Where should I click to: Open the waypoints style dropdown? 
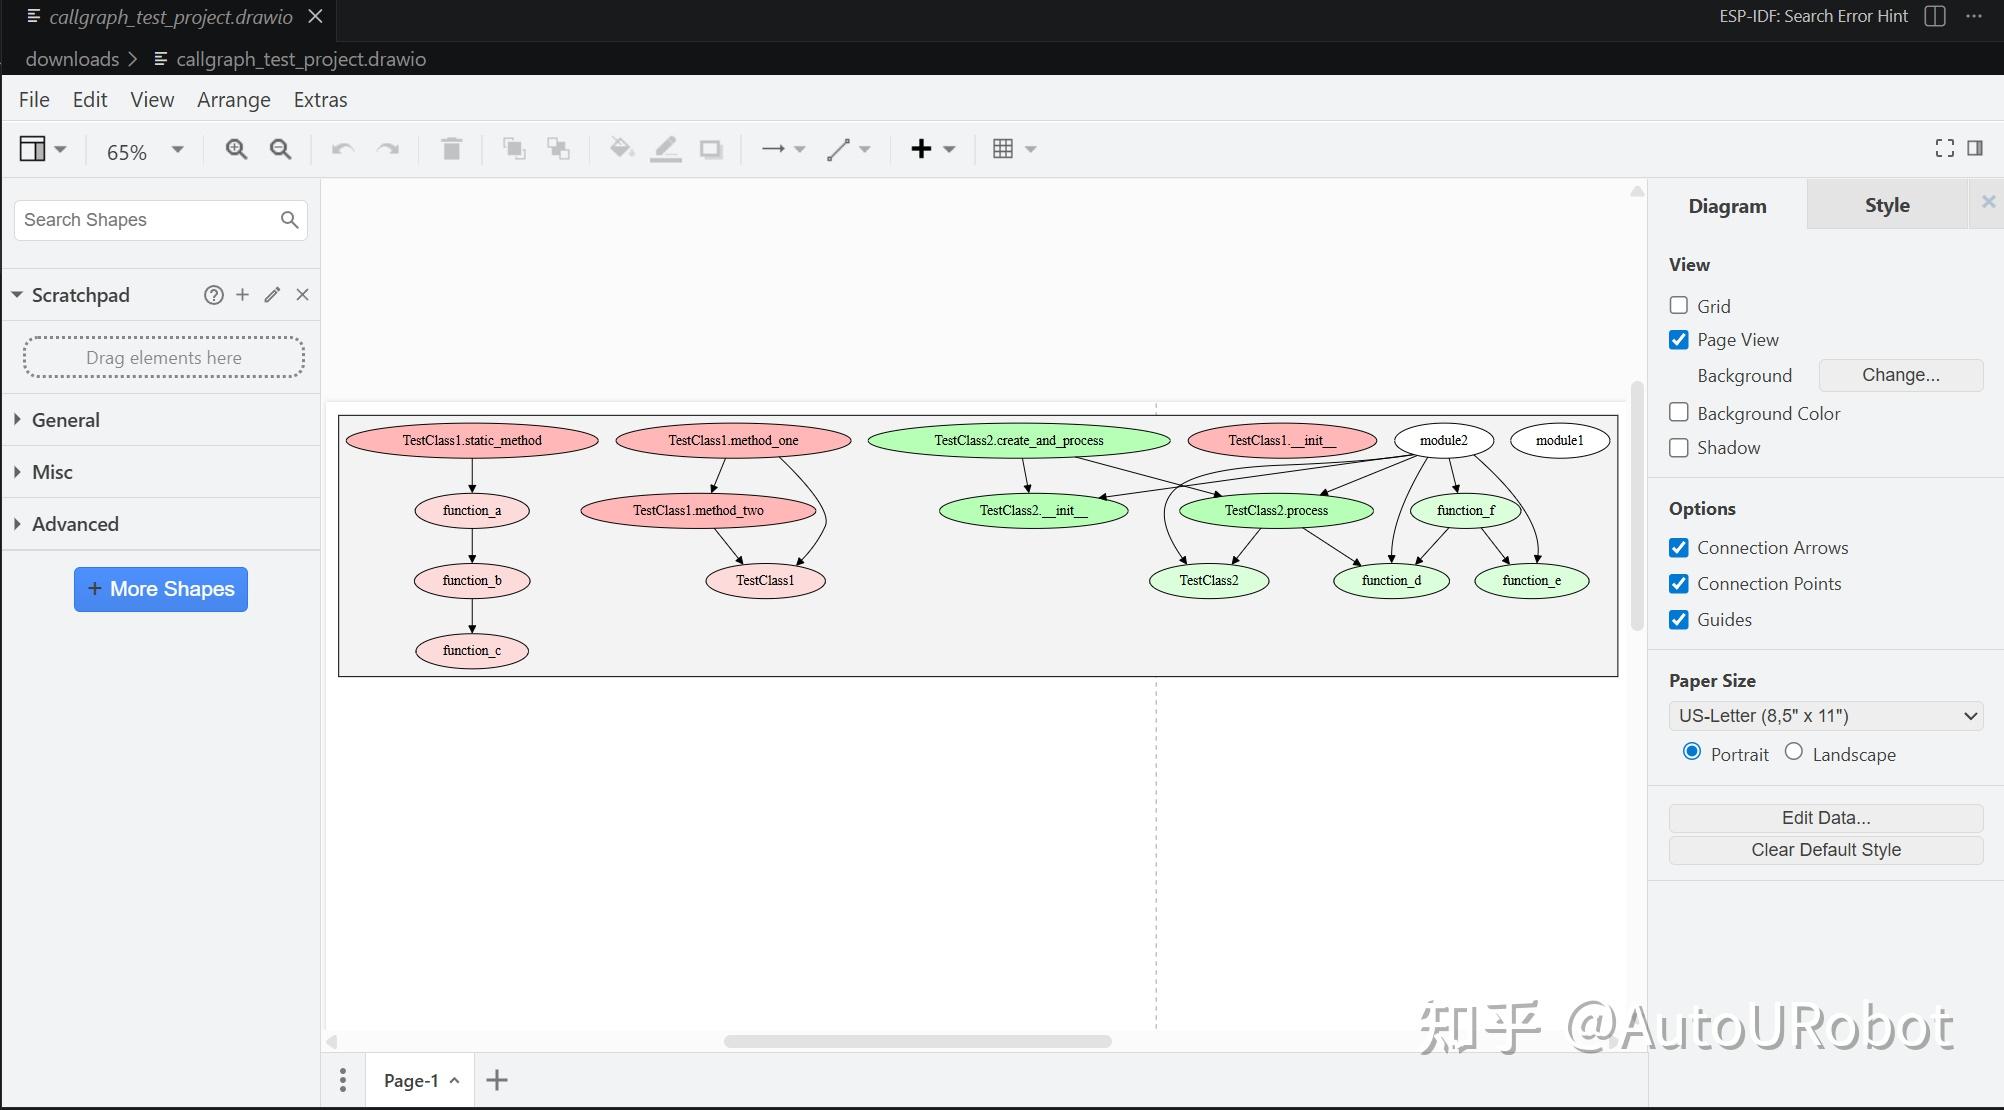pyautogui.click(x=849, y=149)
